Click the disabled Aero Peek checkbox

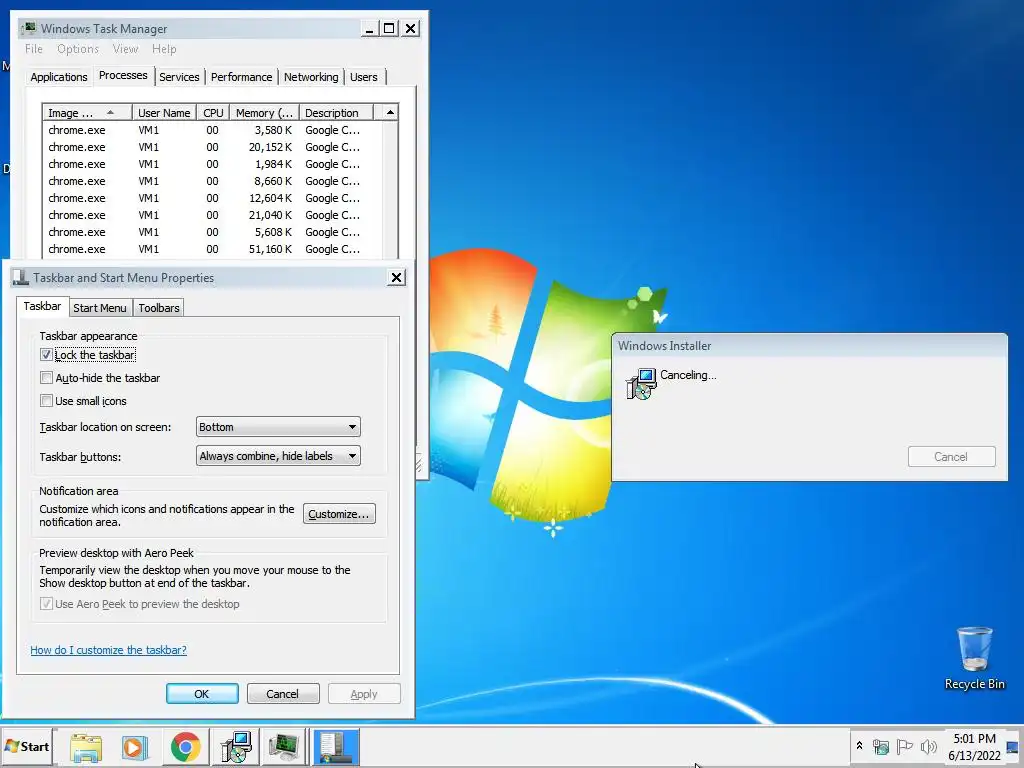click(x=46, y=603)
